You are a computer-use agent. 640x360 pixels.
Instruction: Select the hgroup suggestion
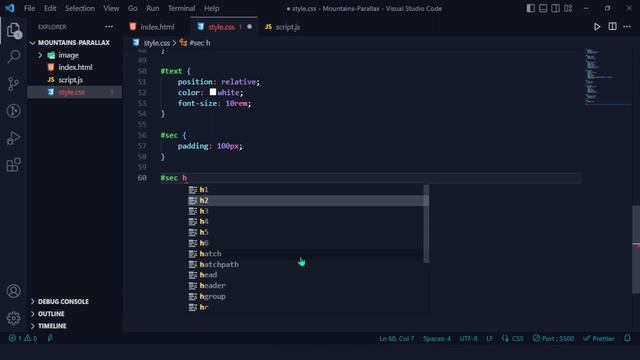point(305,296)
